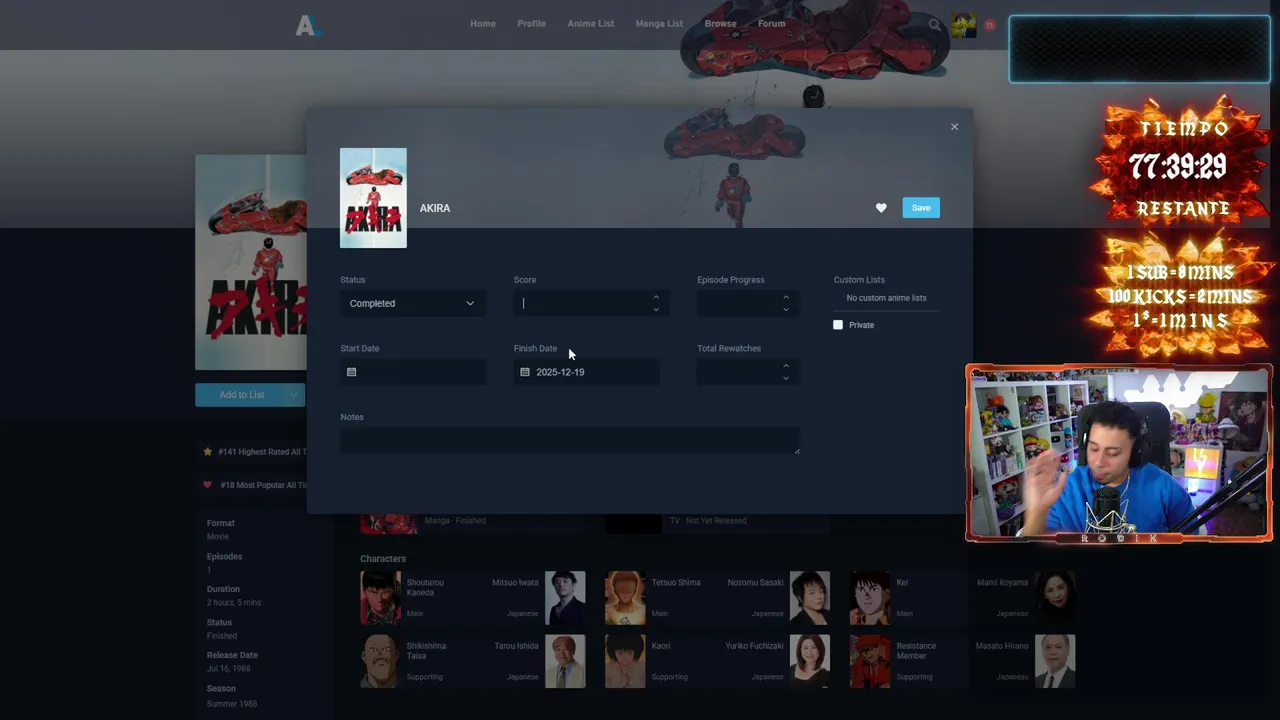Expand the Add to List dropdown arrow
Image resolution: width=1280 pixels, height=720 pixels.
(294, 395)
